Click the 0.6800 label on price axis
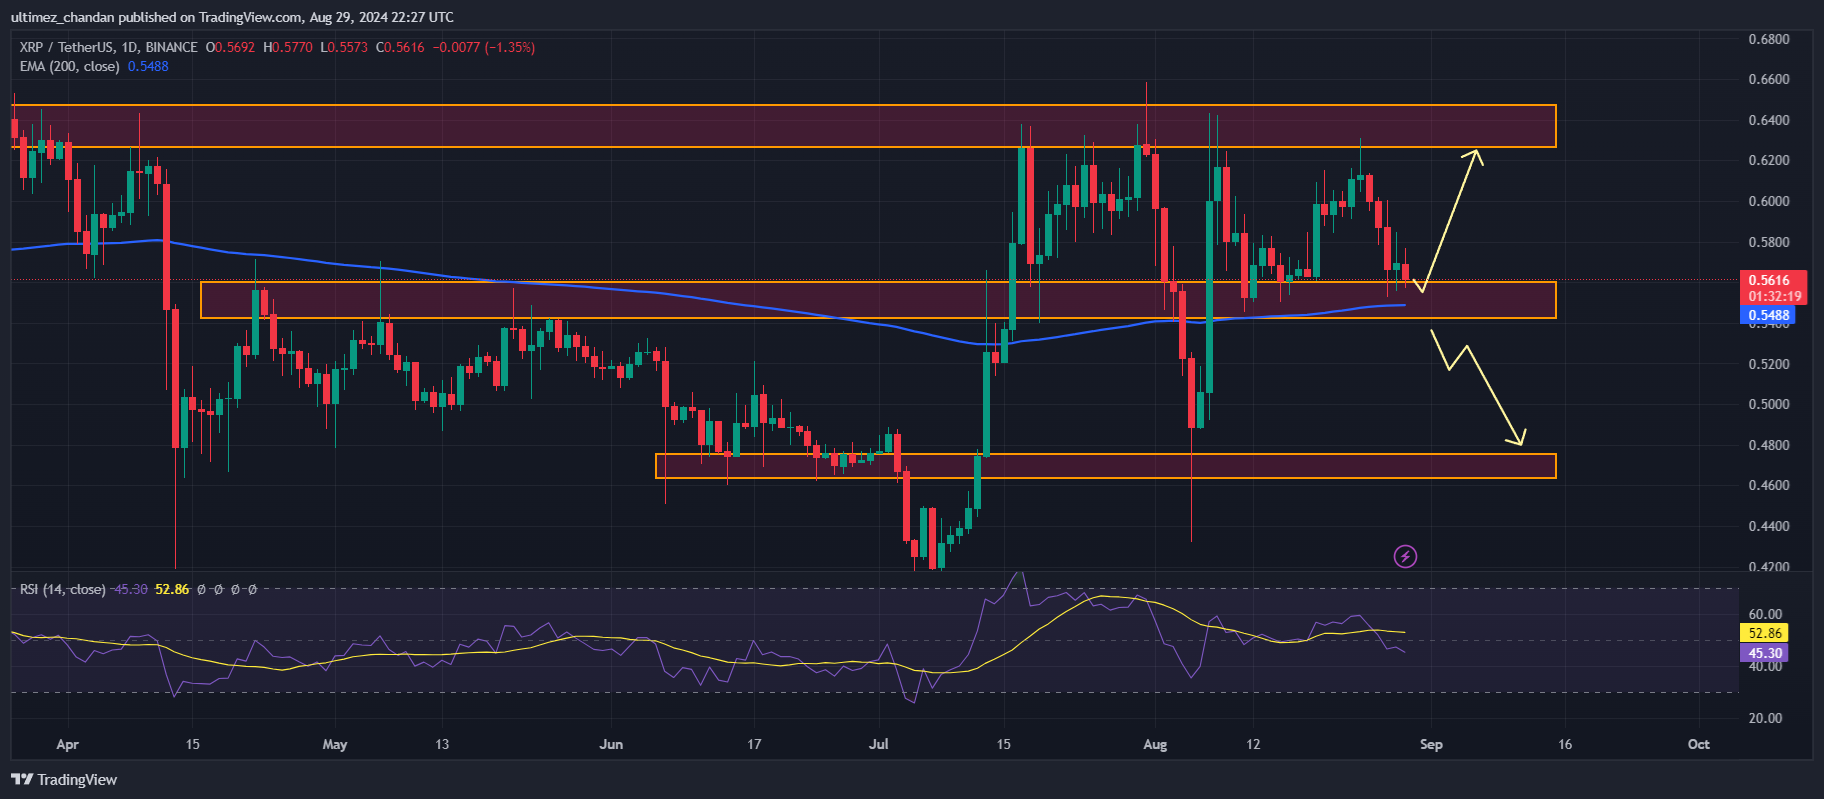The image size is (1824, 799). click(x=1768, y=39)
